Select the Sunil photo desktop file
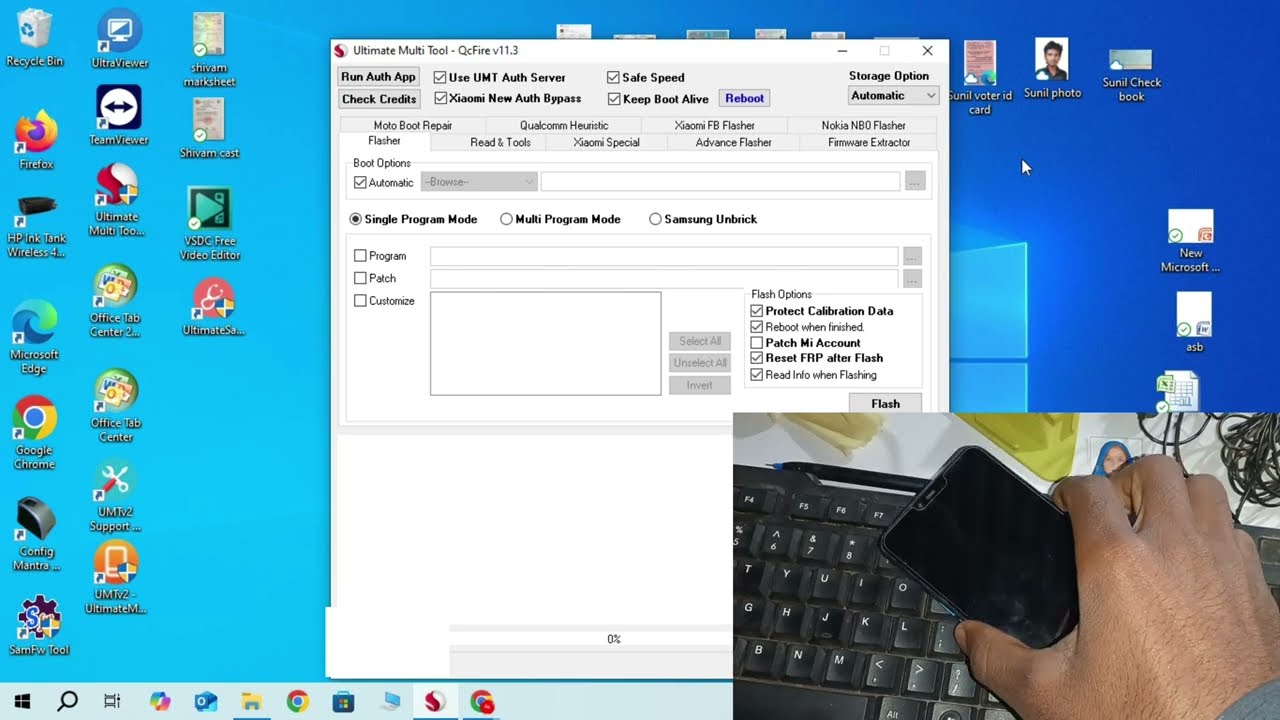 pos(1052,68)
